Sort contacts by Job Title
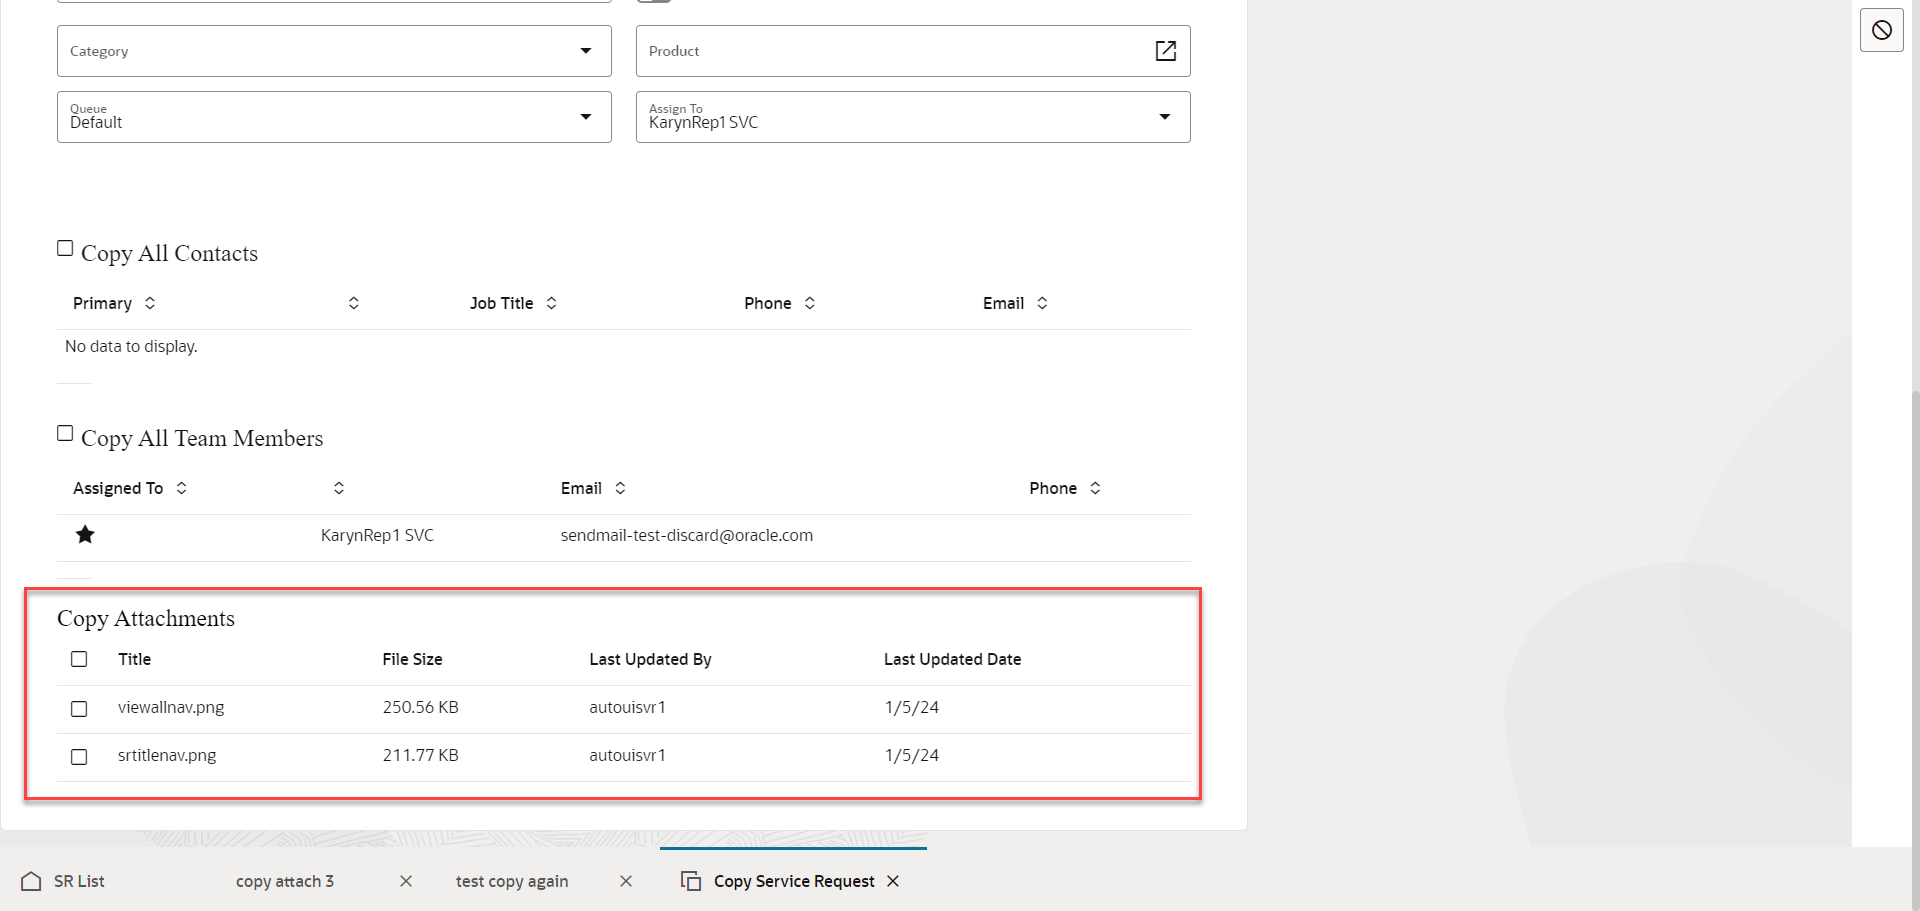The height and width of the screenshot is (911, 1920). [551, 303]
